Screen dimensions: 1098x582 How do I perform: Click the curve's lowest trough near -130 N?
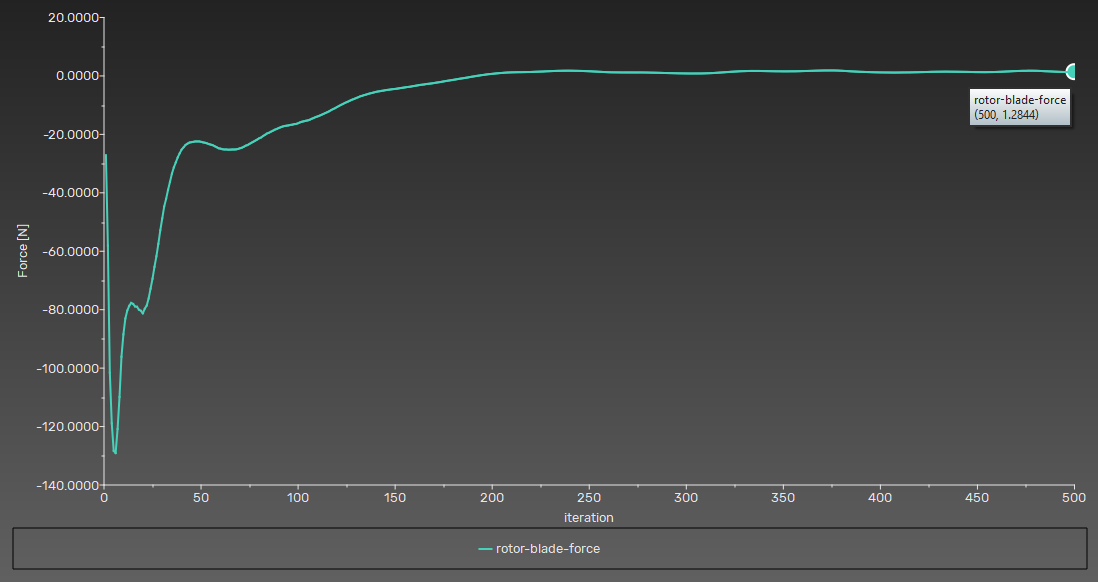coord(115,452)
